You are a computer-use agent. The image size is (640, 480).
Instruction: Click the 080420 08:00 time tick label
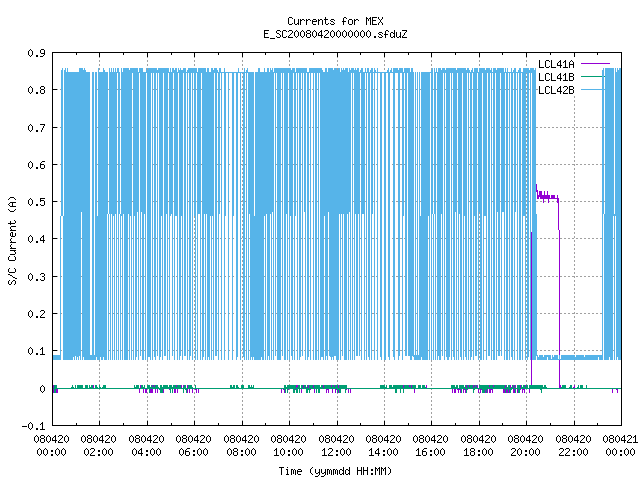[241, 446]
